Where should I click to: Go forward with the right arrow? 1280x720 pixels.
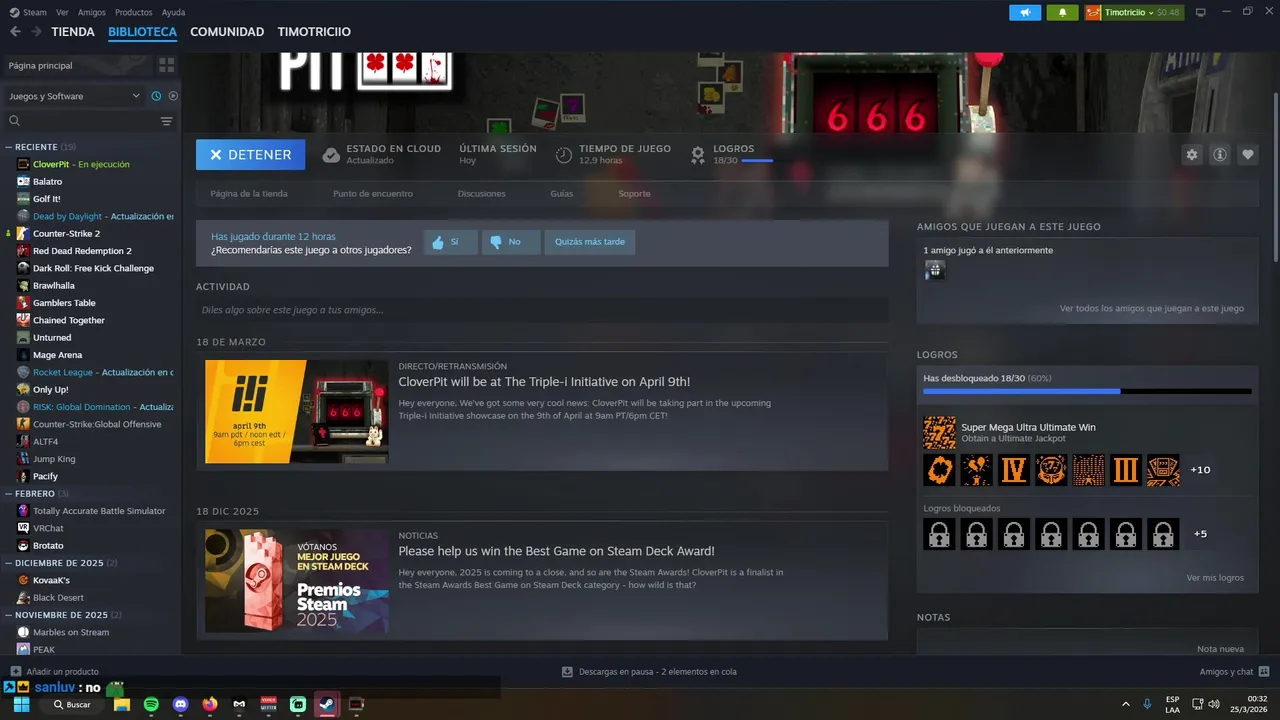tap(37, 32)
